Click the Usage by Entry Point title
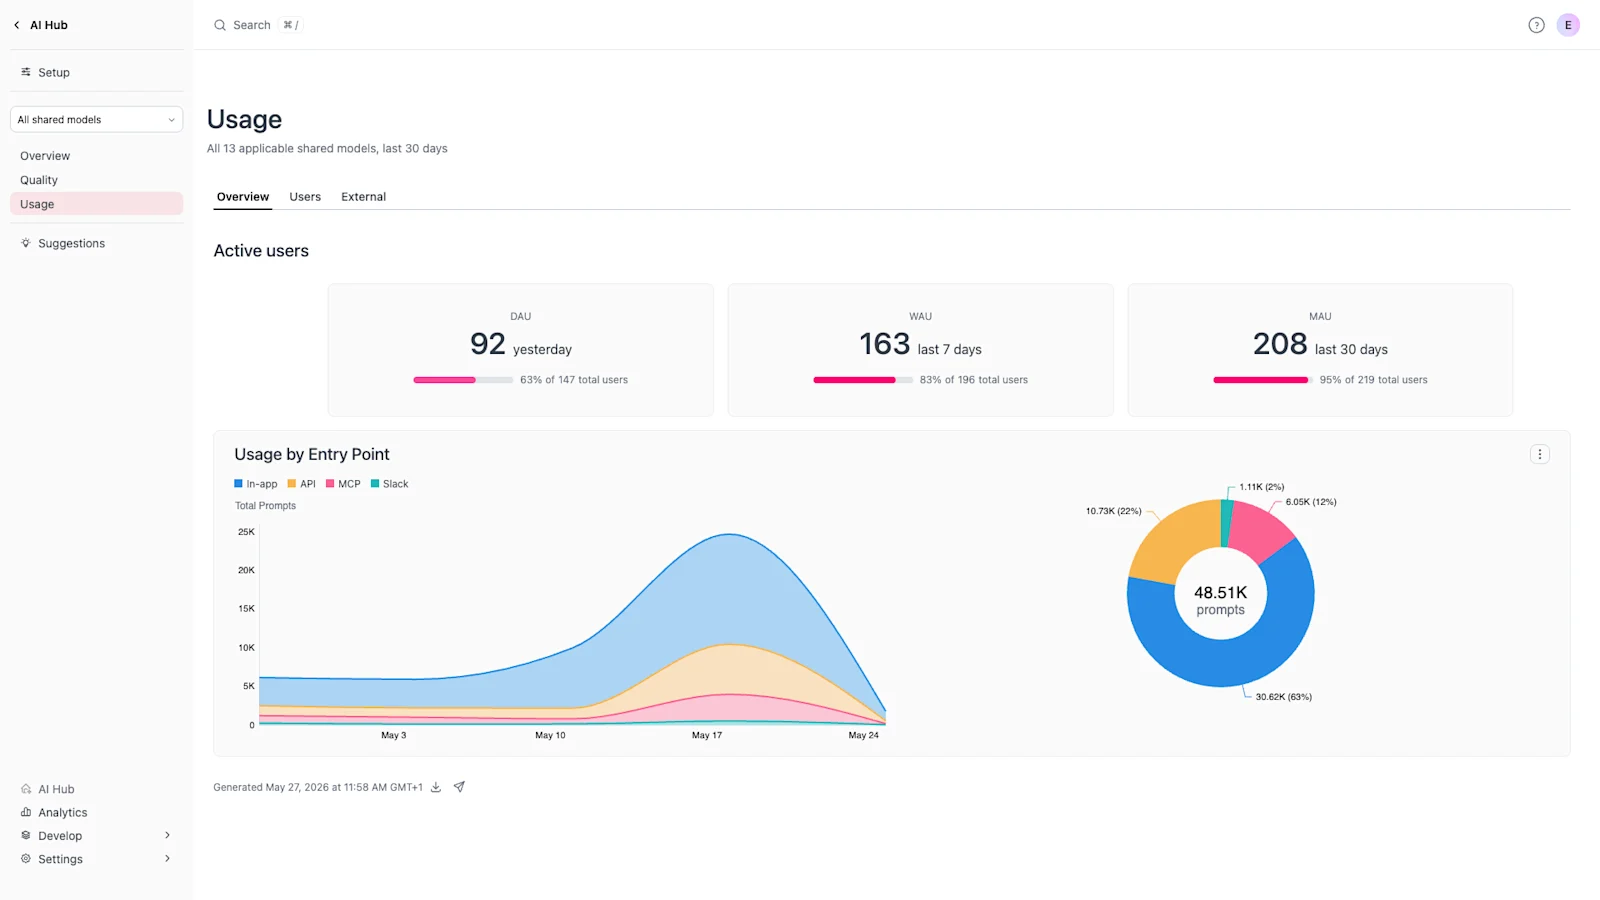 click(x=312, y=454)
